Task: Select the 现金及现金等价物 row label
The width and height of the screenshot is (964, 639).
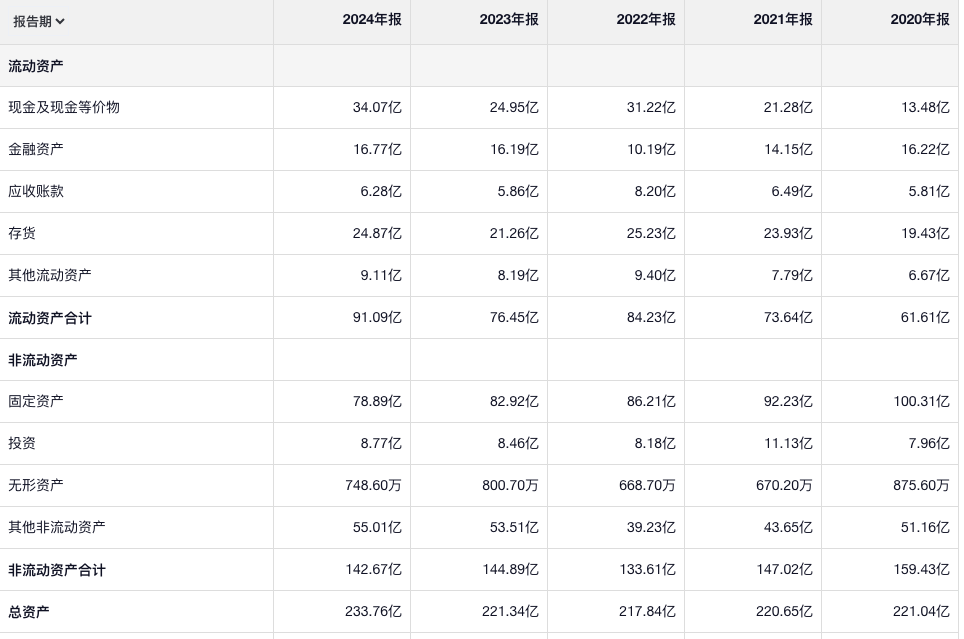Action: tap(64, 107)
